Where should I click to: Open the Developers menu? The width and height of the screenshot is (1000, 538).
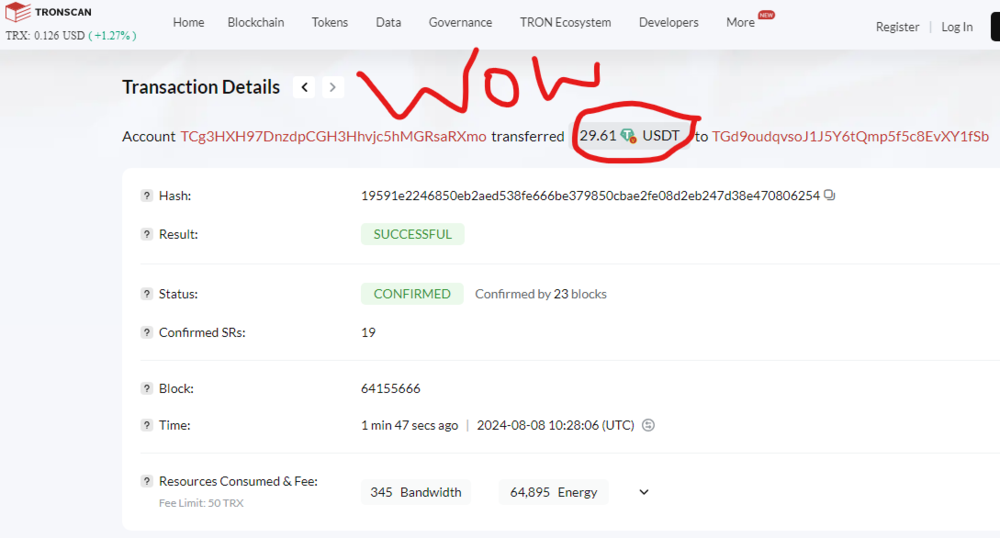[668, 22]
